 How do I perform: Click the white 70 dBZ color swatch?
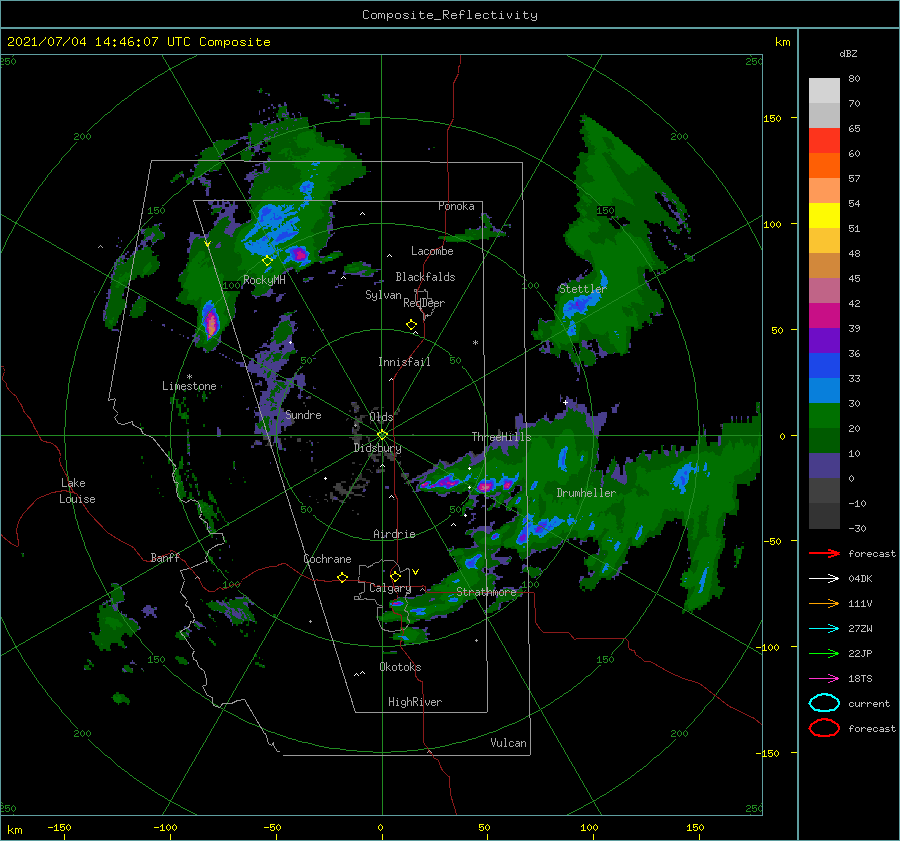(824, 91)
